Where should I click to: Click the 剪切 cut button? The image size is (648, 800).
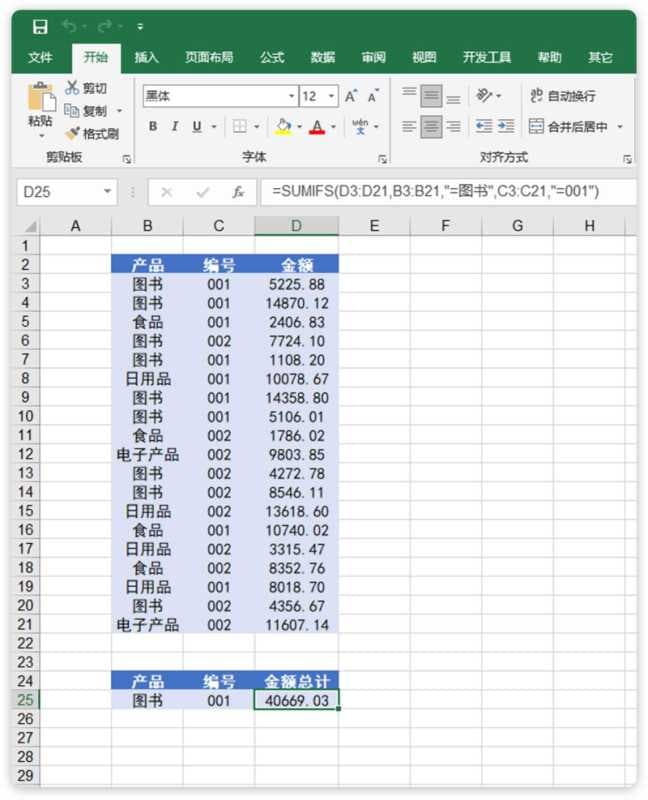pos(86,88)
